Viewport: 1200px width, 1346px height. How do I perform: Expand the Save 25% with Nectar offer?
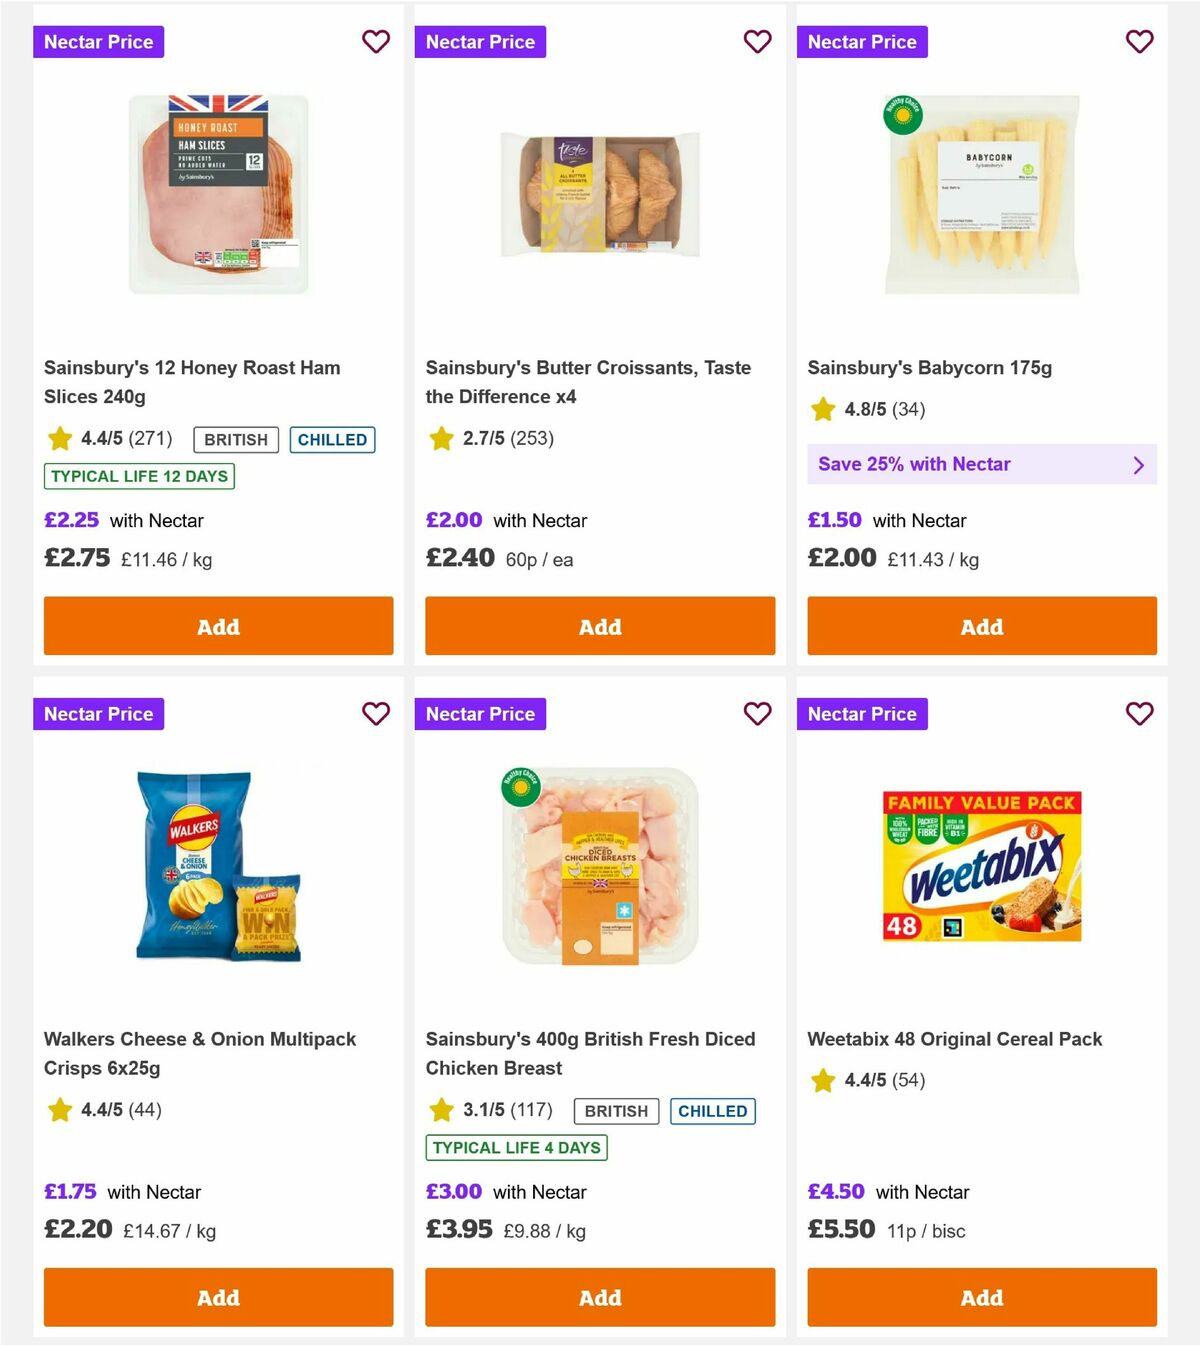[981, 464]
